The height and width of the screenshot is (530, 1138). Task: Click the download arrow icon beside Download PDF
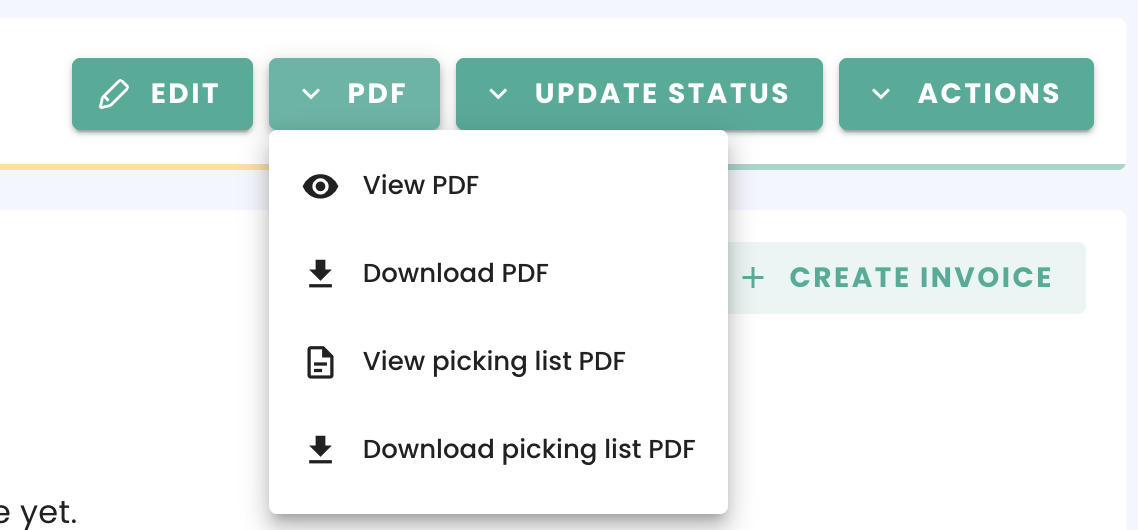[x=320, y=274]
